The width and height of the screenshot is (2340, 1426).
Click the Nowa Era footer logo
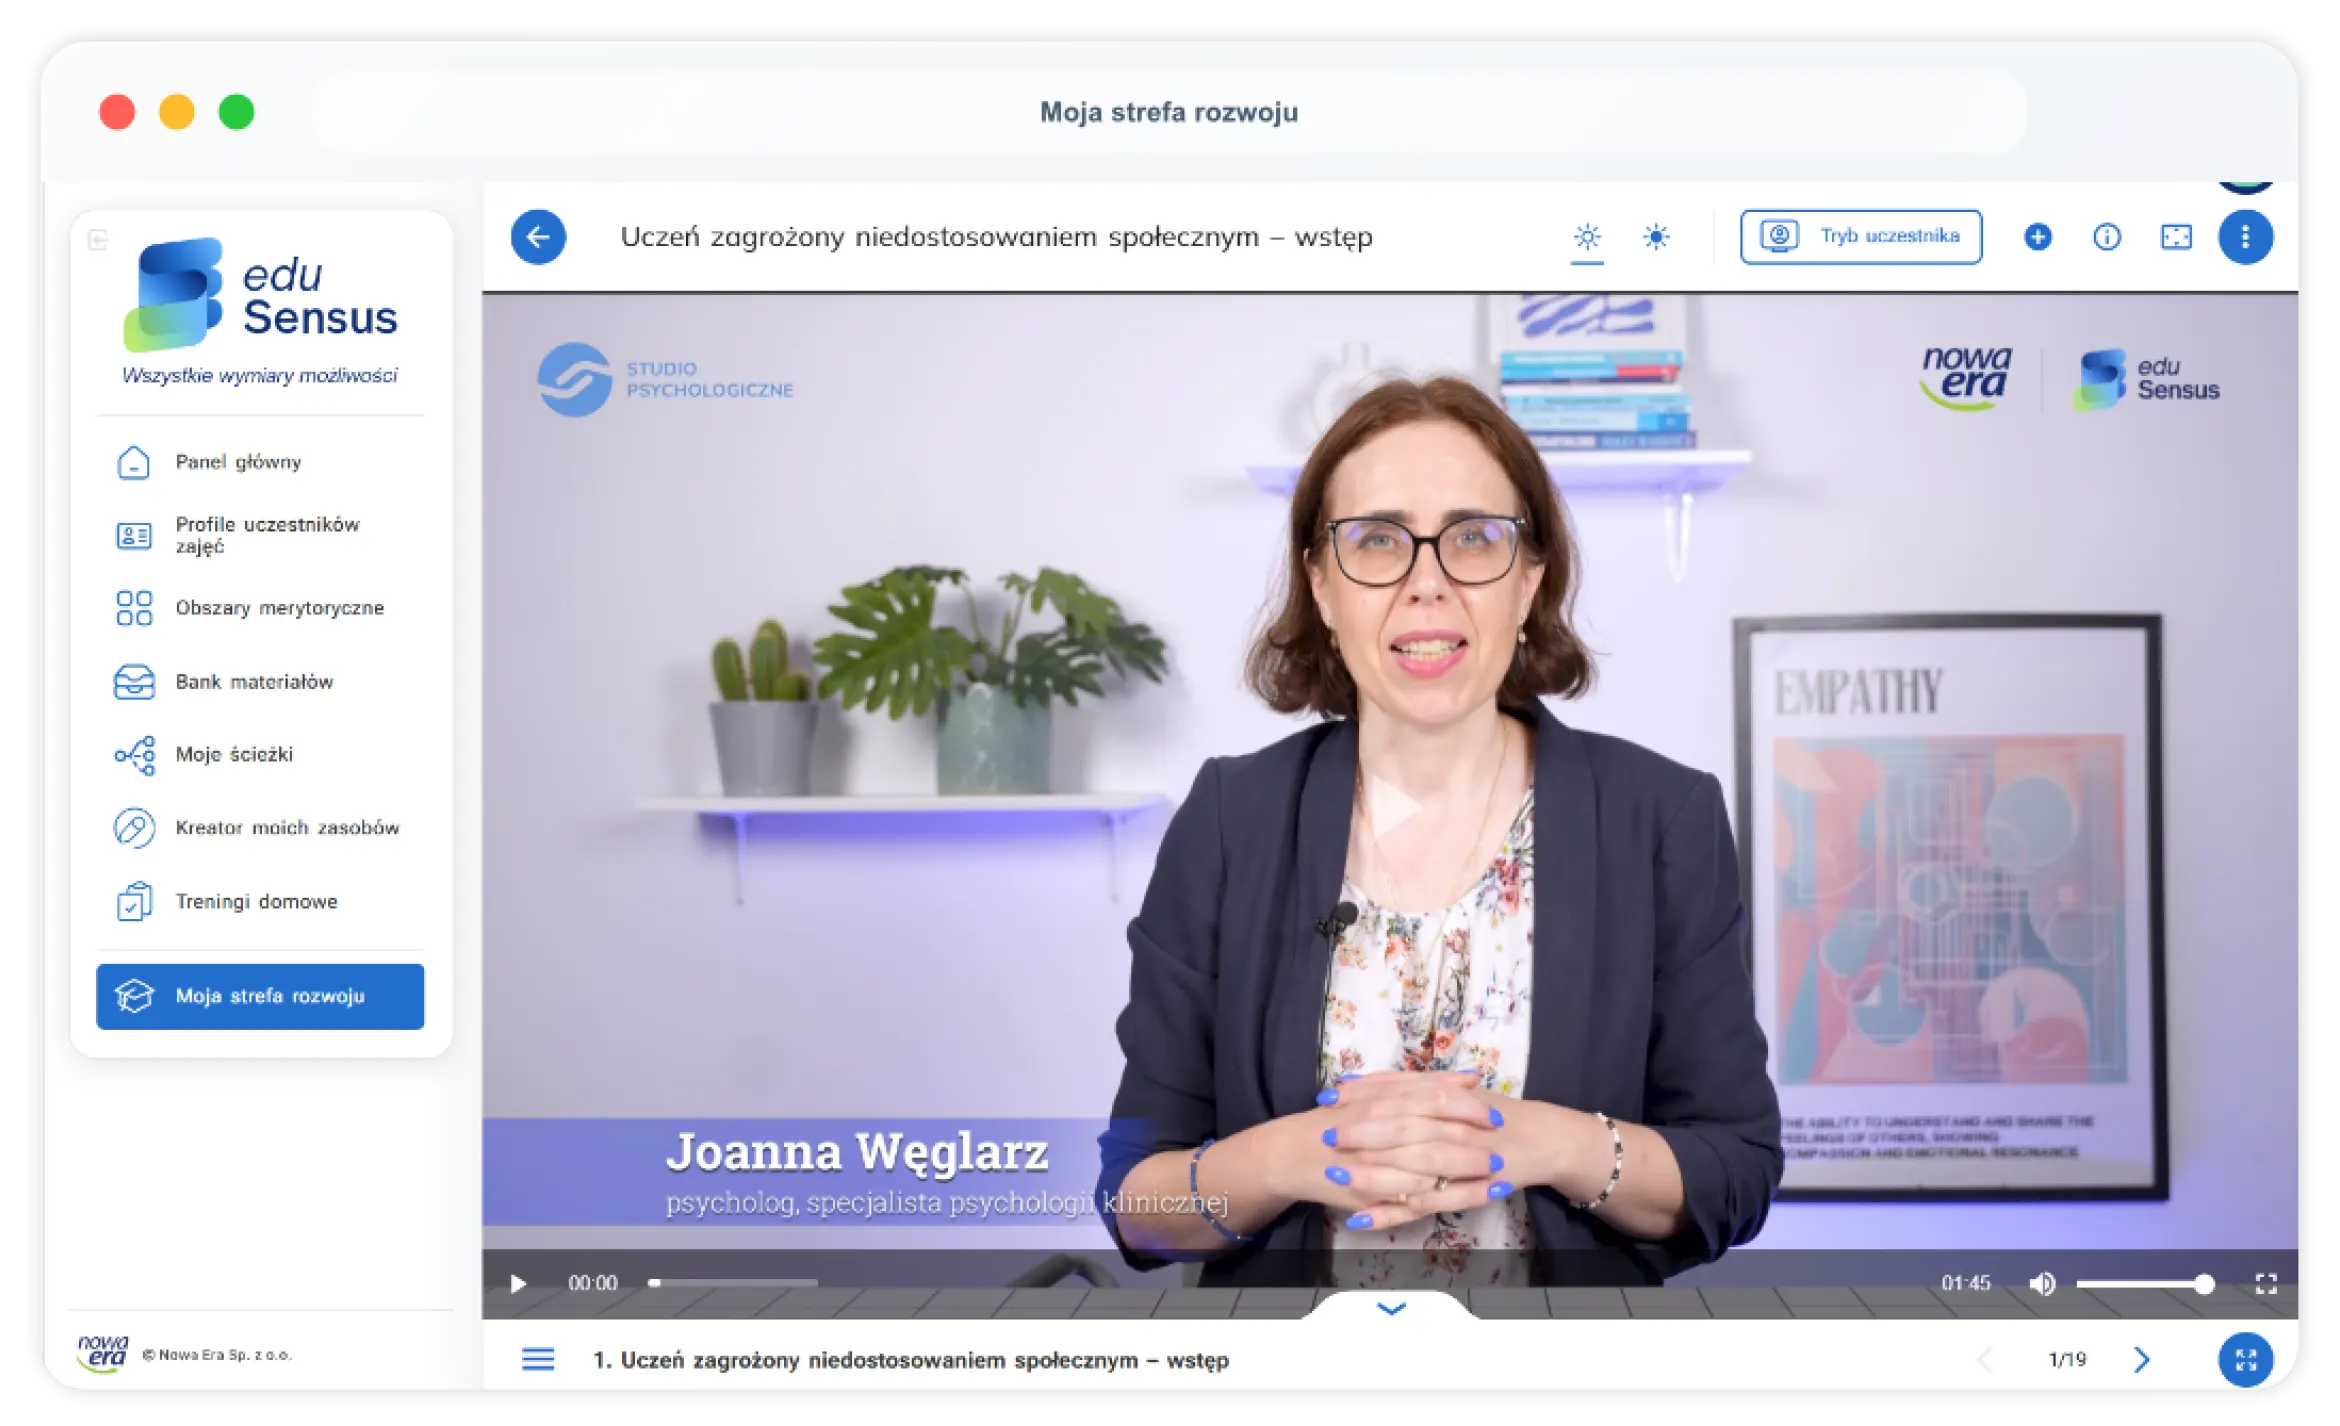[x=103, y=1354]
